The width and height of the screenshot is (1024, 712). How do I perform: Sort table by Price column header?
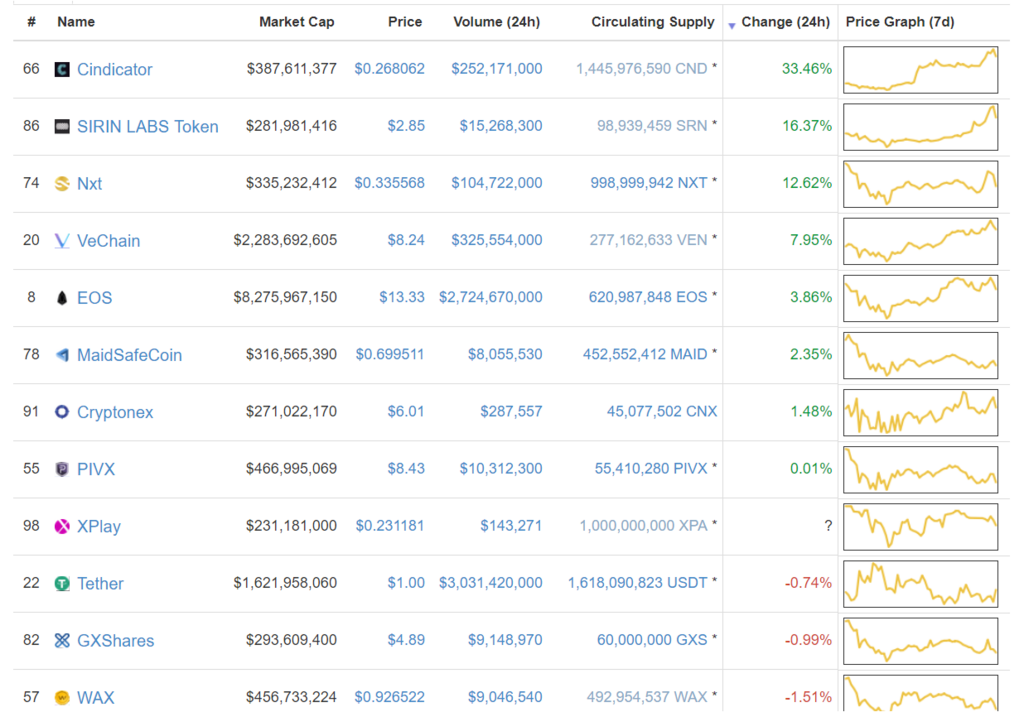pyautogui.click(x=405, y=22)
